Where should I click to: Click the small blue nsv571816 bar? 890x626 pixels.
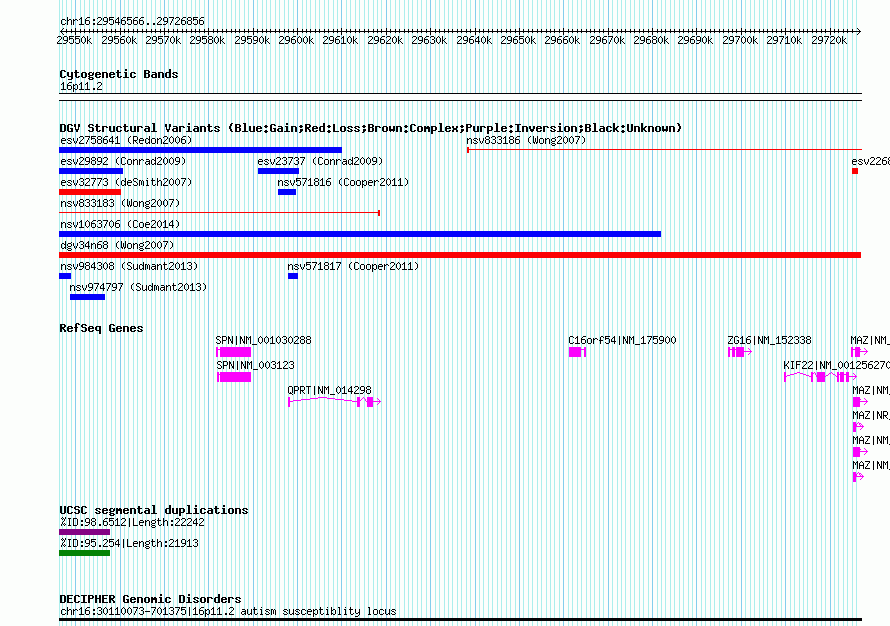pyautogui.click(x=287, y=192)
